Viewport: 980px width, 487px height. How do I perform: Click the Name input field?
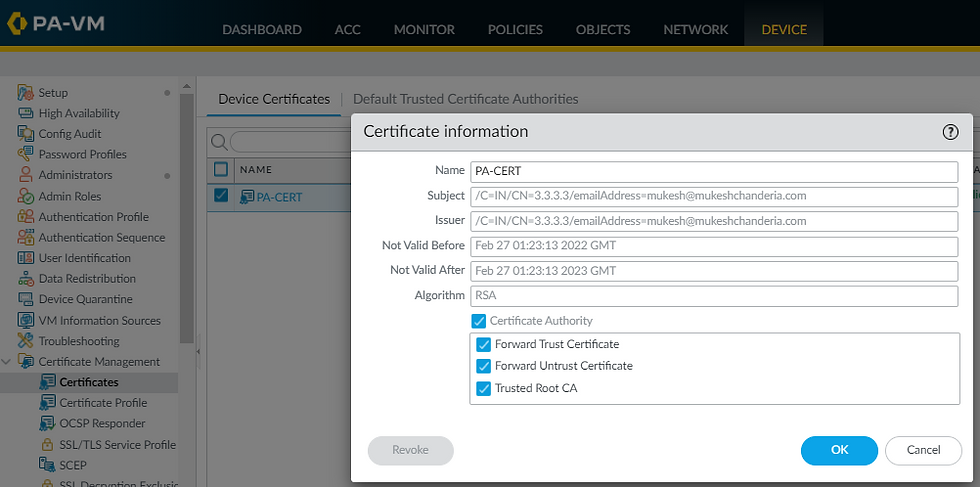click(714, 171)
